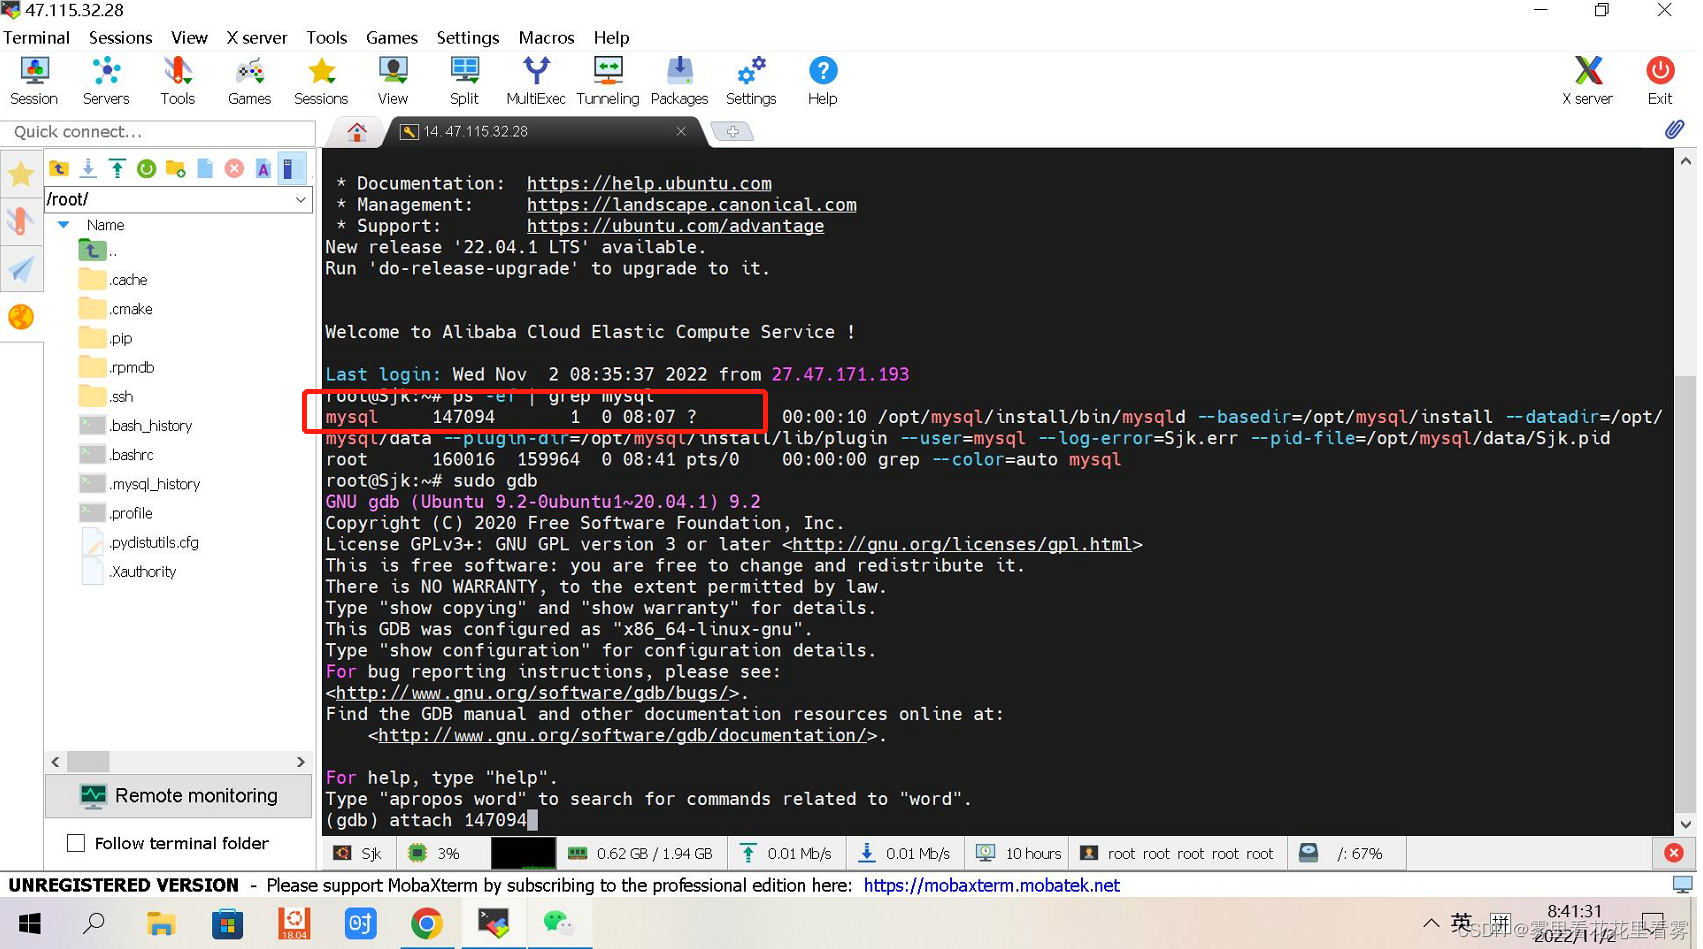Toggle the SFTP panel layout icon
The height and width of the screenshot is (949, 1703).
(x=291, y=169)
